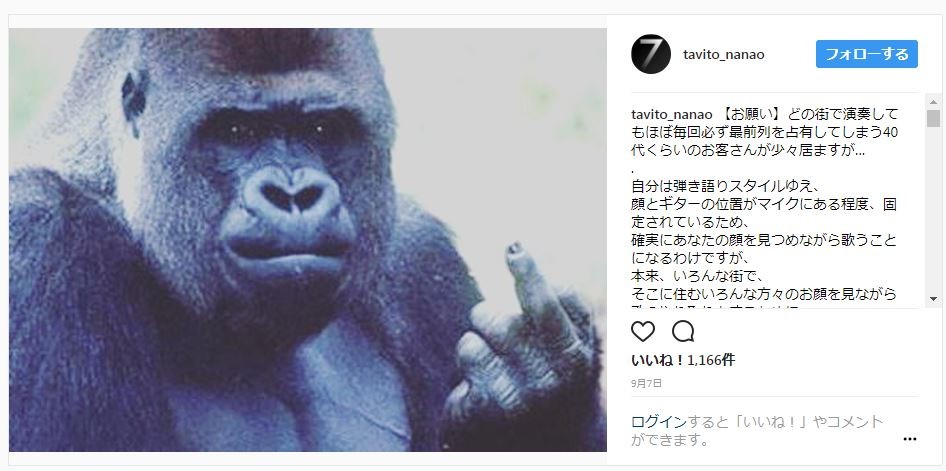Click the gorilla photo
The height and width of the screenshot is (471, 946).
coord(308,240)
